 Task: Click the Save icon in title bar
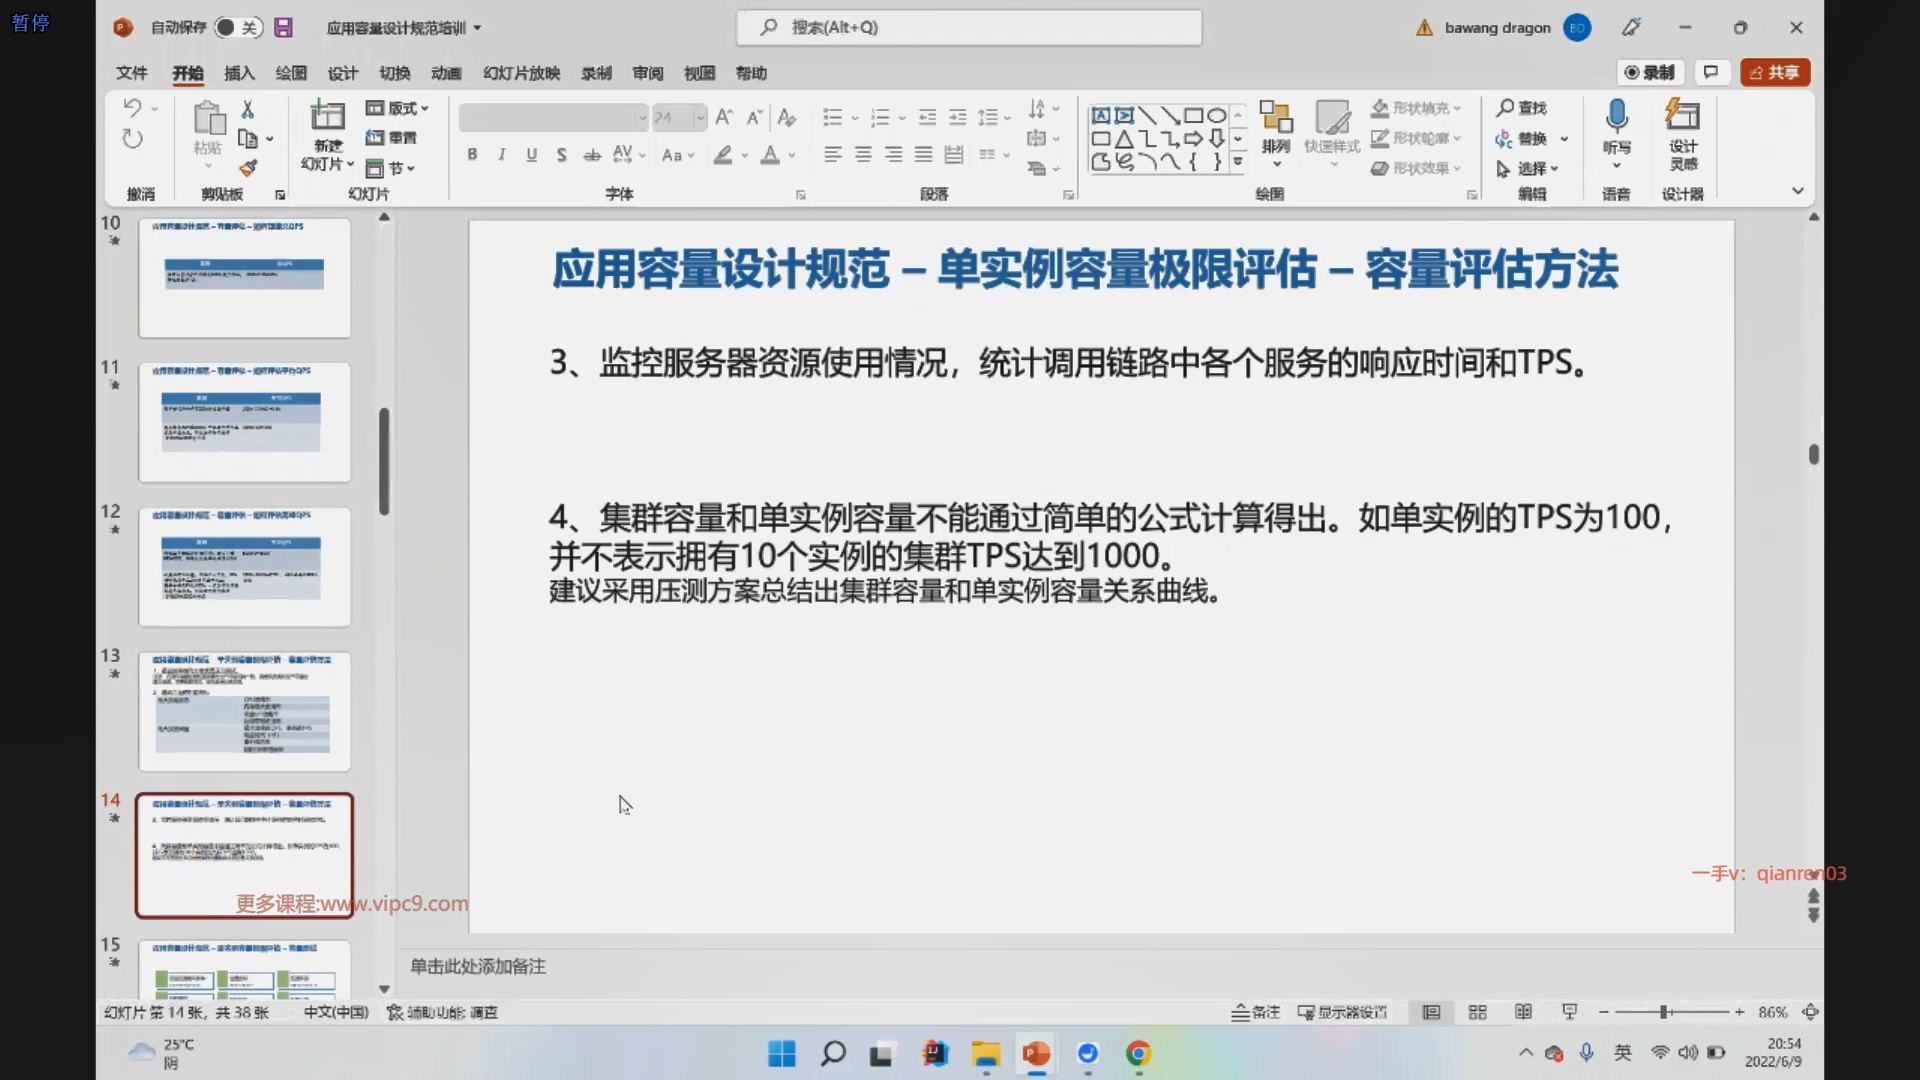[x=284, y=28]
